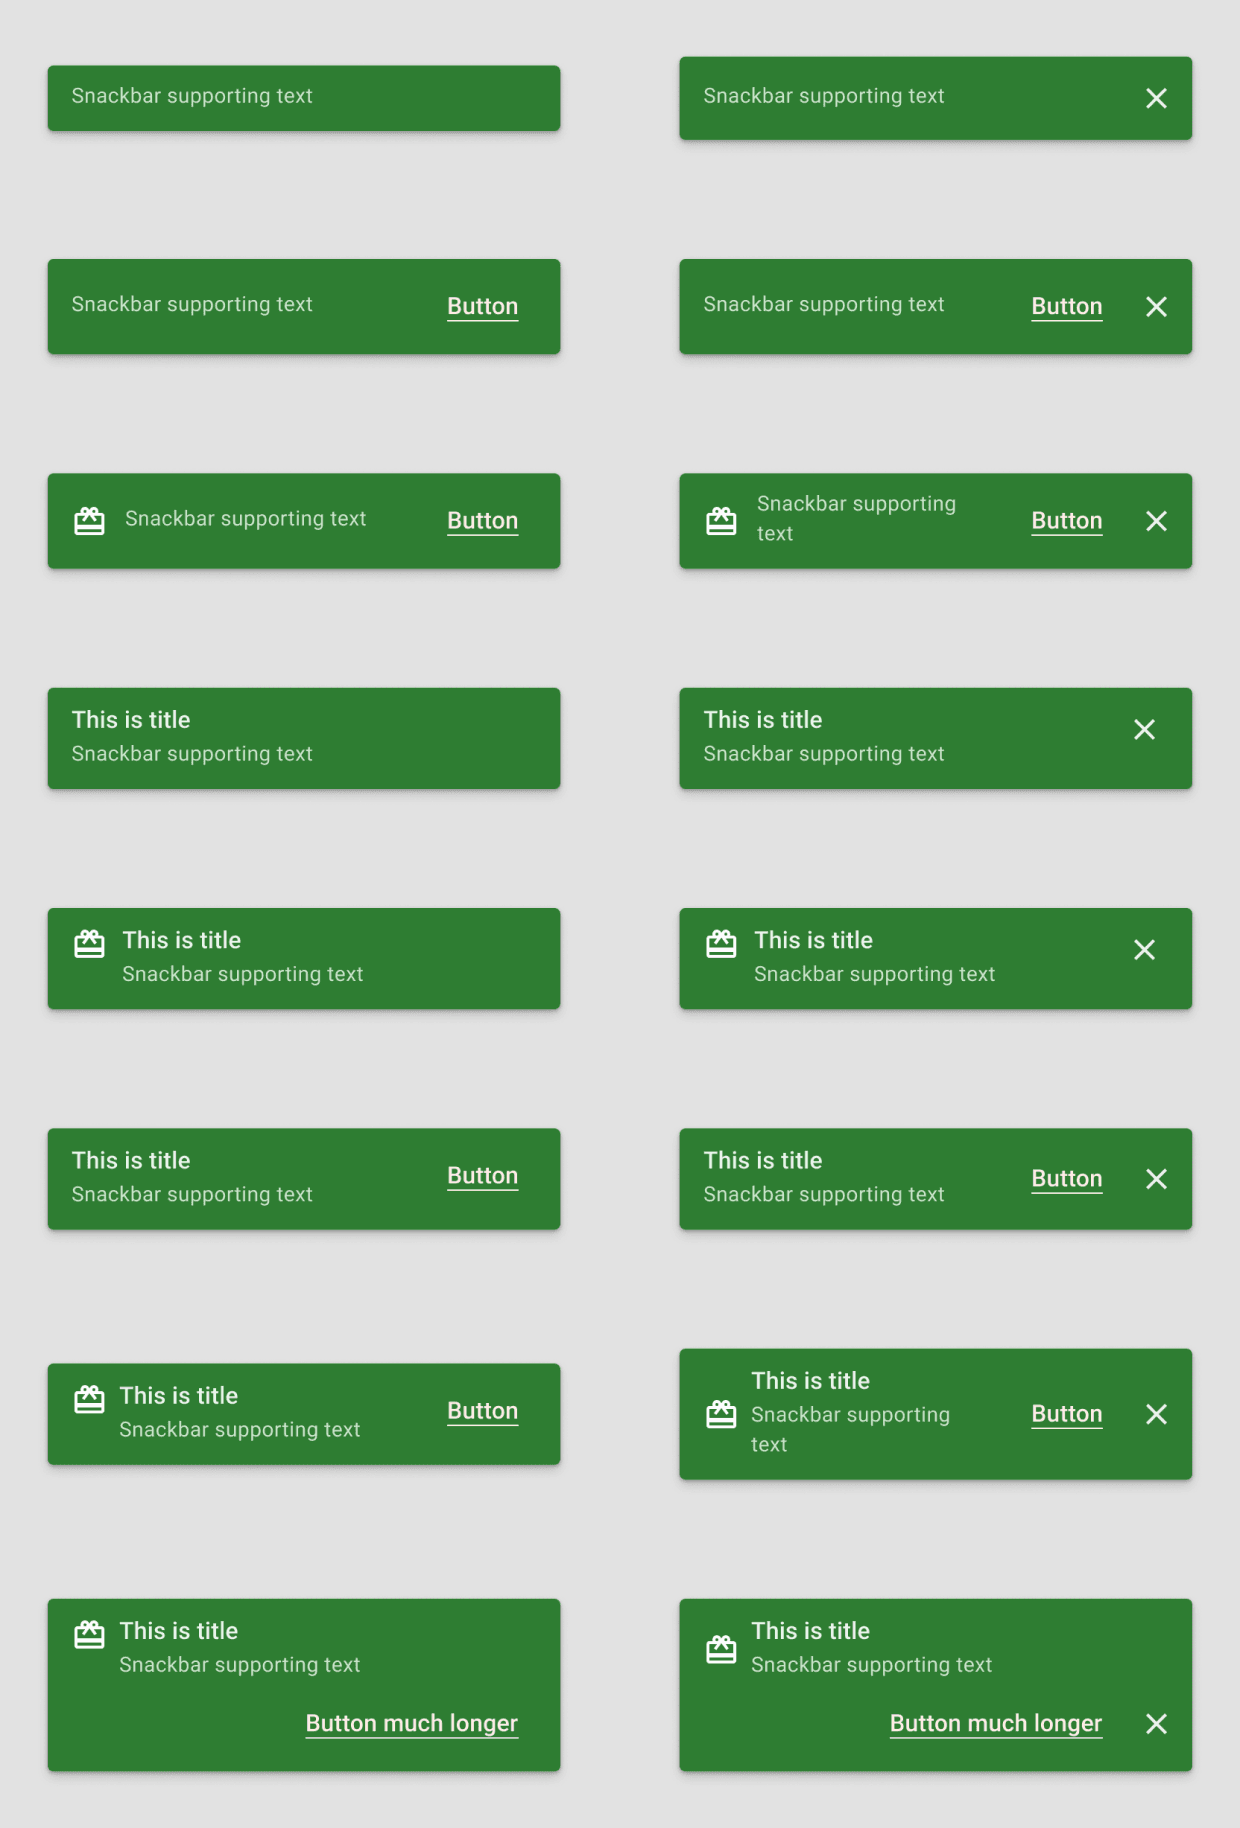Click the gift icon in the left-column titled snackbar without button
This screenshot has width=1240, height=1828.
89,943
